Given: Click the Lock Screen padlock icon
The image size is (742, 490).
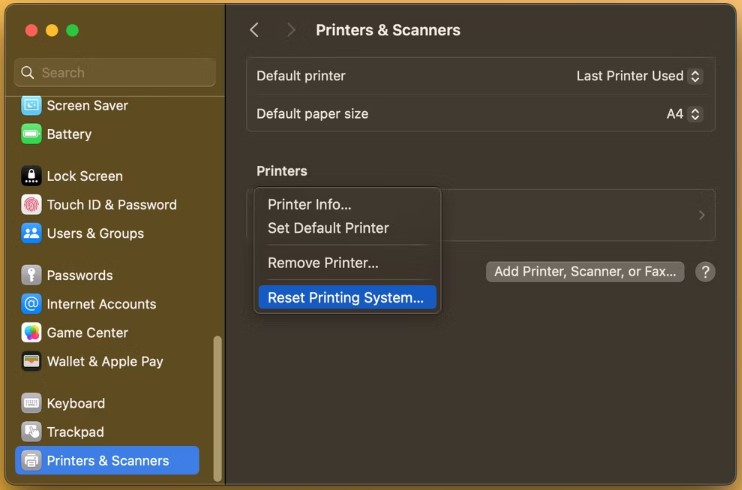Looking at the screenshot, I should click(31, 176).
